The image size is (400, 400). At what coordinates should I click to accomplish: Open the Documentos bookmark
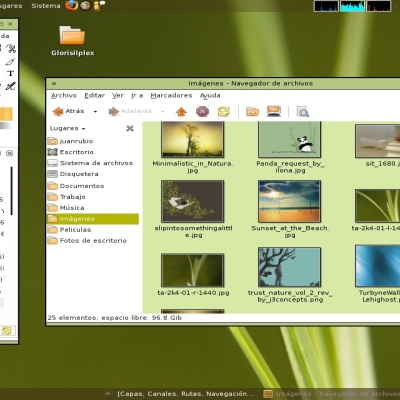(x=93, y=186)
